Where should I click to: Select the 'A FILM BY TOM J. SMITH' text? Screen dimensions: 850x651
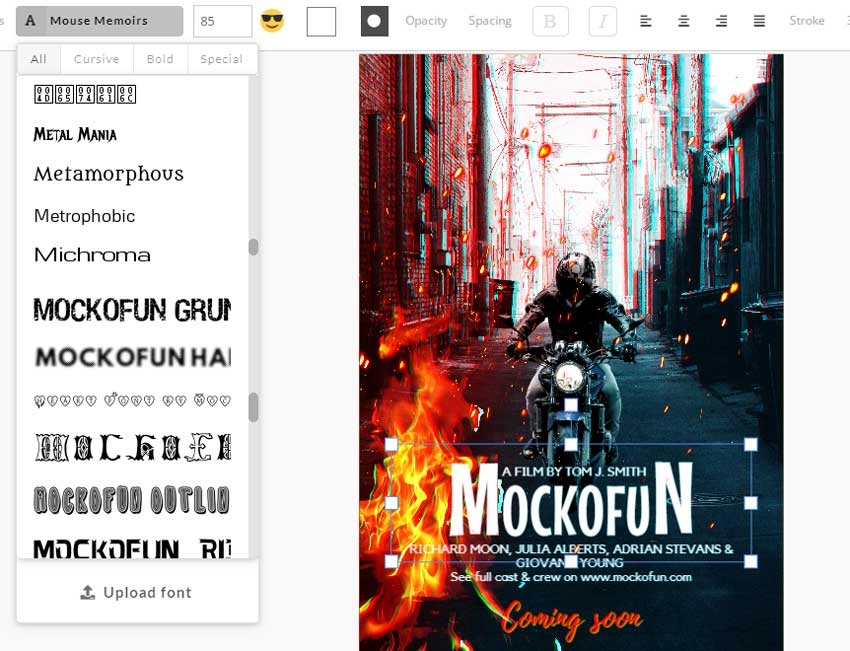[574, 472]
